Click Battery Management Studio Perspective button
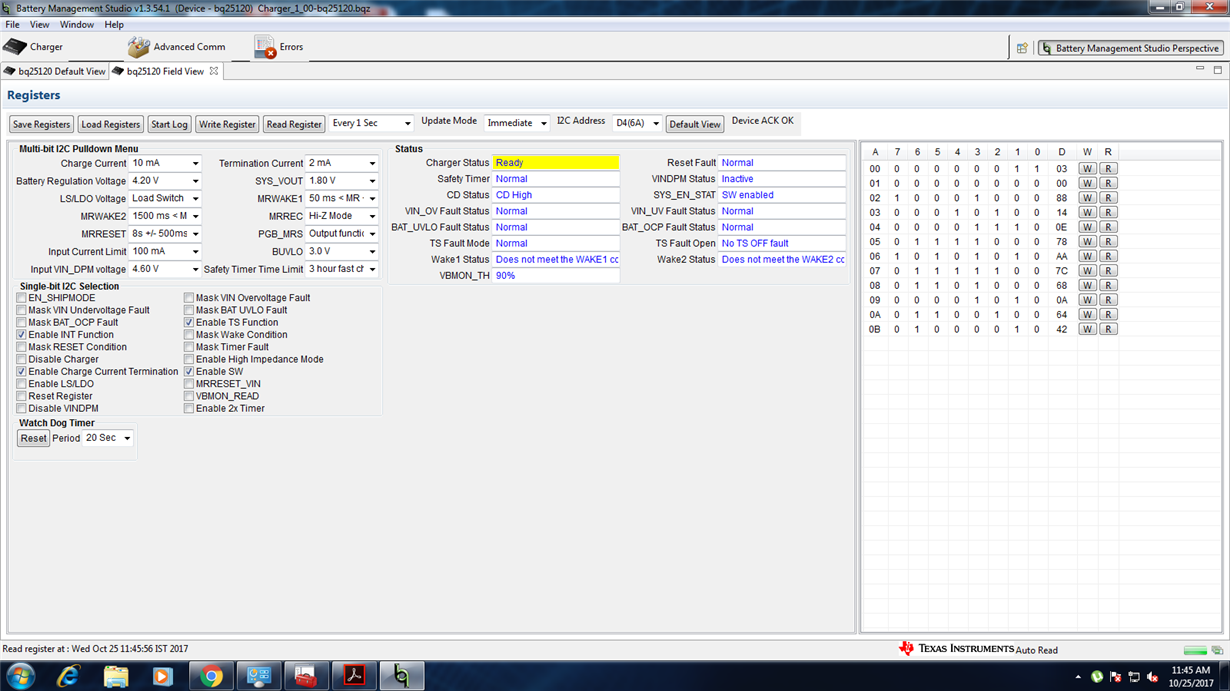 [x=1130, y=48]
